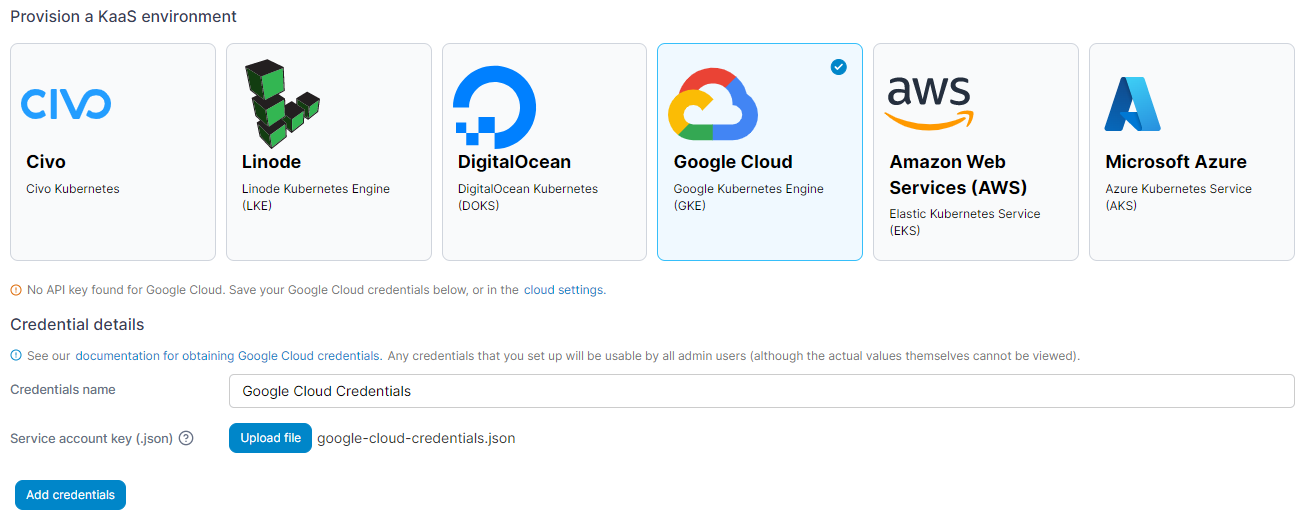Image resolution: width=1304 pixels, height=519 pixels.
Task: Click the Credential details heading
Action: point(77,324)
